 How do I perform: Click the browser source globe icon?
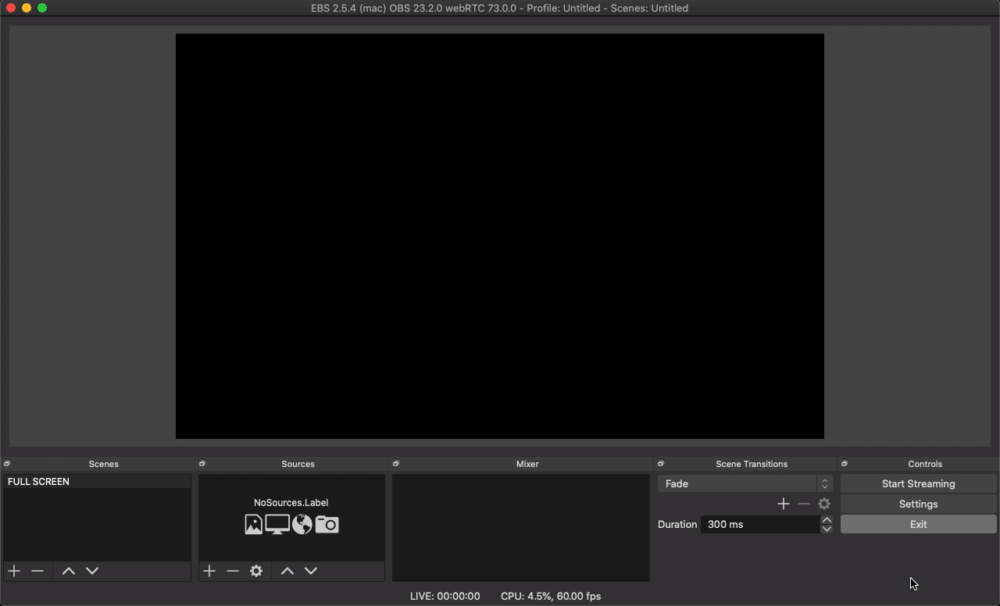click(302, 524)
